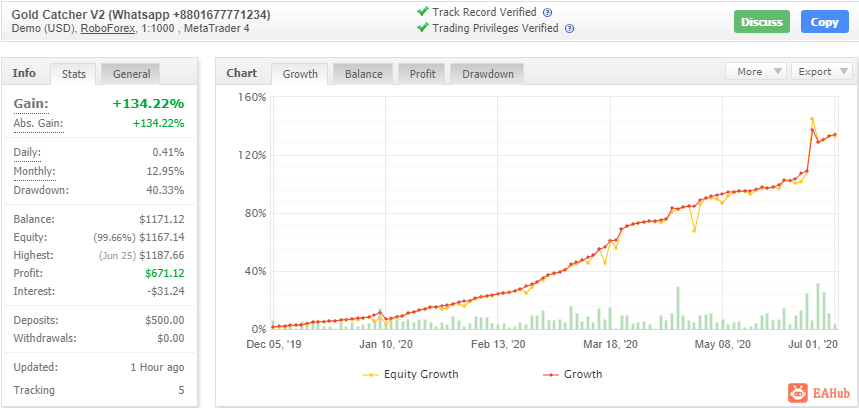The height and width of the screenshot is (408, 859).
Task: Click the Track Record Verified help icon
Action: [547, 13]
